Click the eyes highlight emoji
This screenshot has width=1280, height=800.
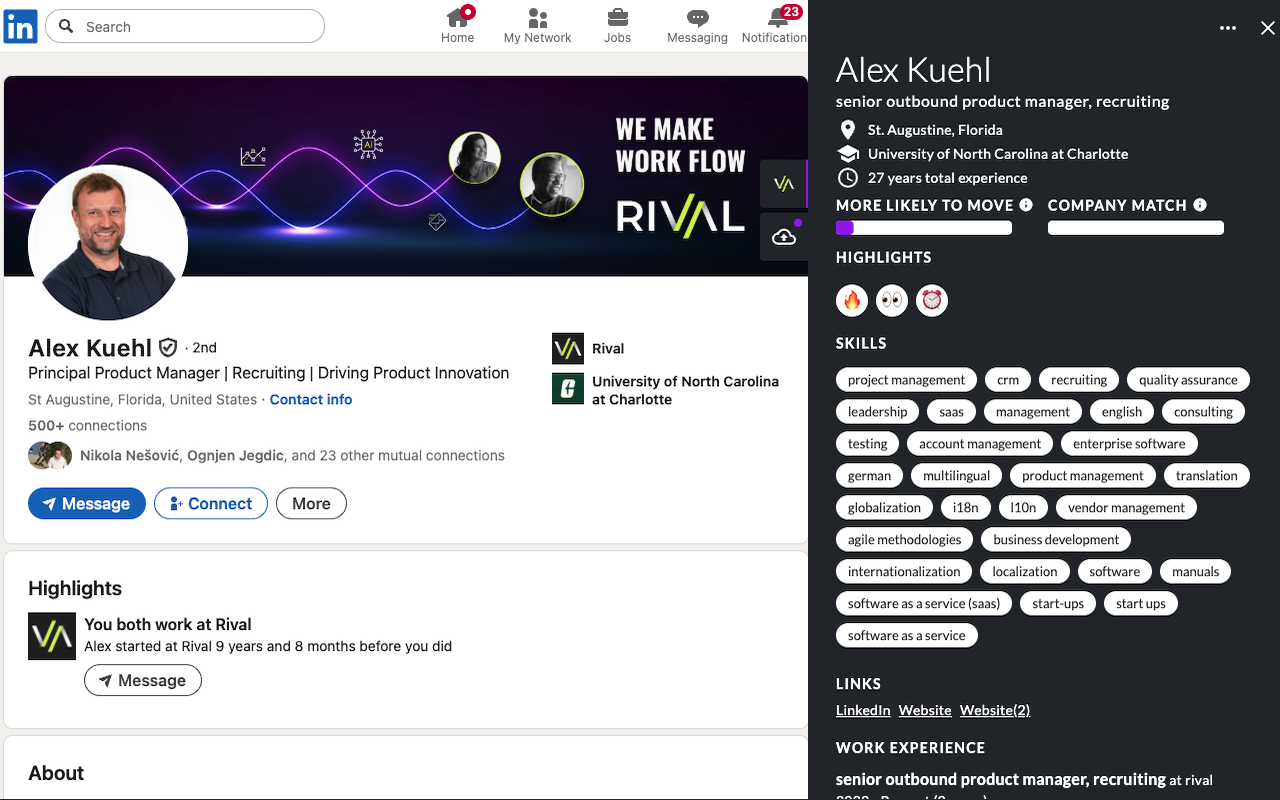892,300
